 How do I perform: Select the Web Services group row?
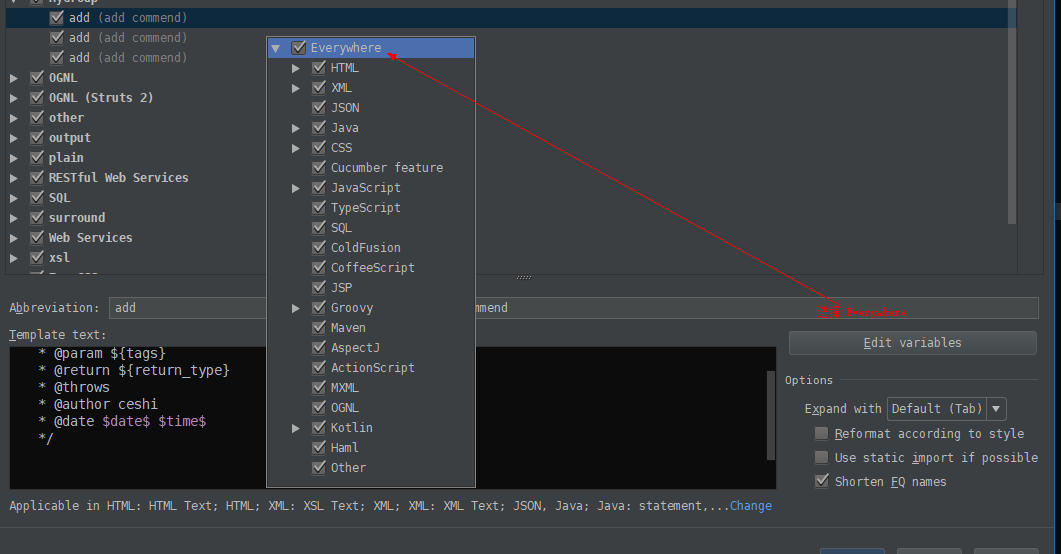(x=90, y=238)
